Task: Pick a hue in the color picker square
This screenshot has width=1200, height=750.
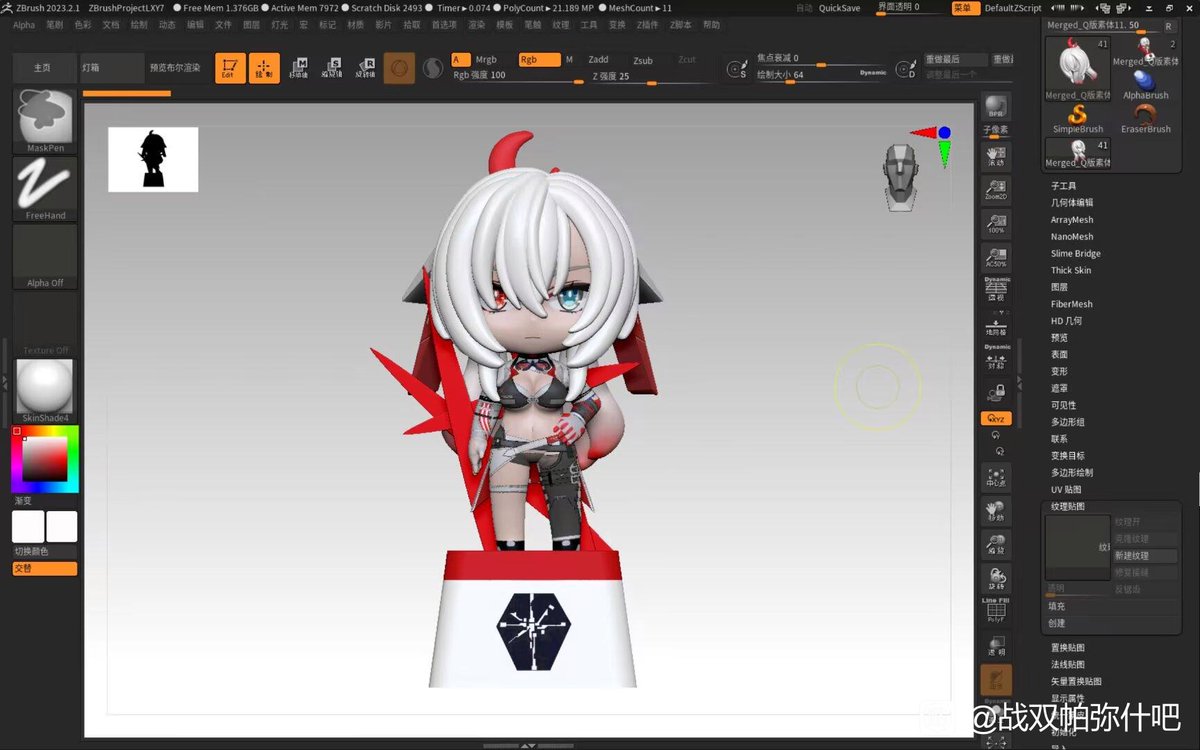Action: 45,459
